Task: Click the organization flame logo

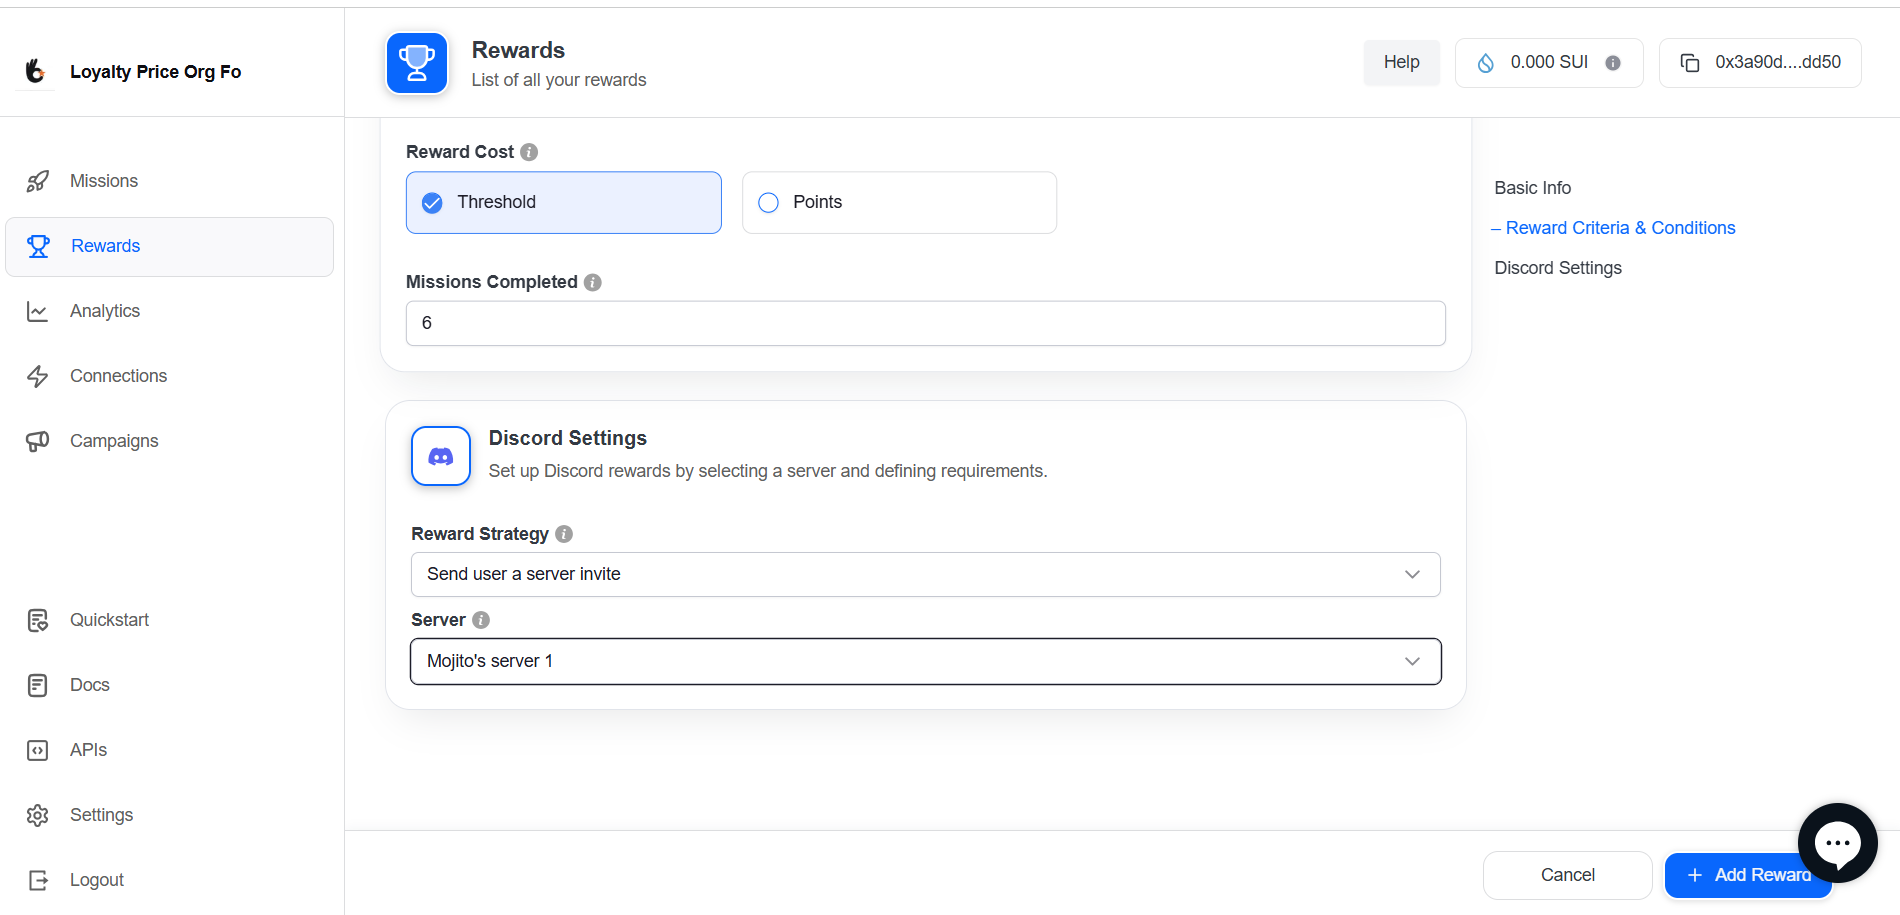Action: click(35, 71)
